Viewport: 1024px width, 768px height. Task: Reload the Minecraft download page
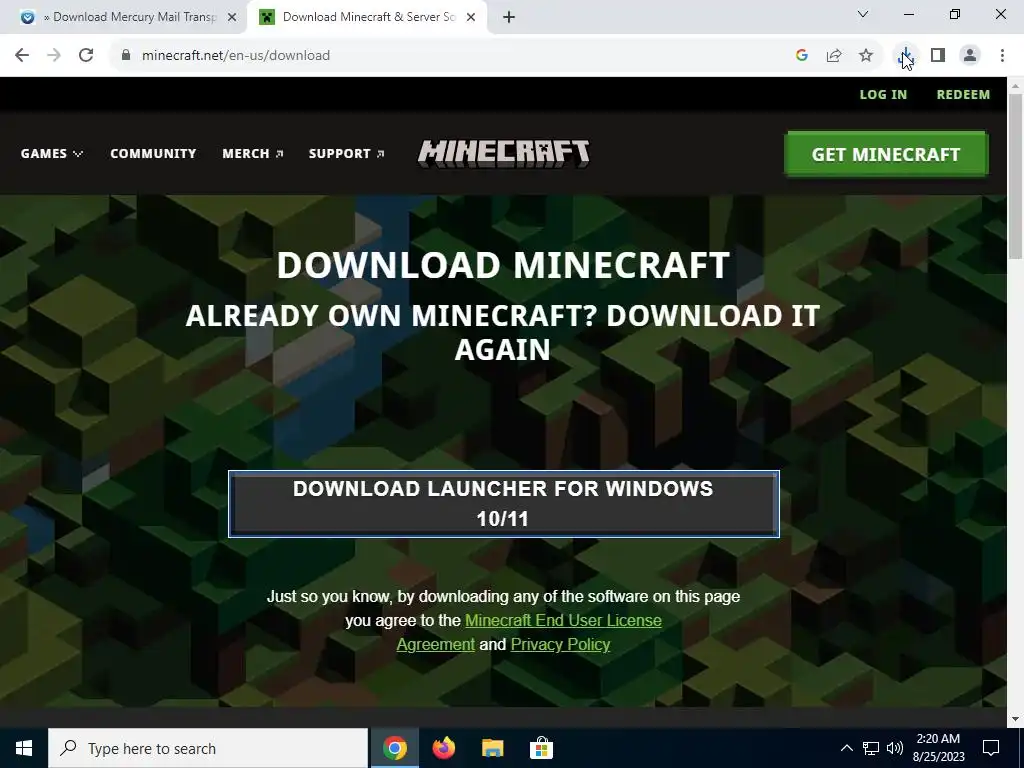pos(86,56)
